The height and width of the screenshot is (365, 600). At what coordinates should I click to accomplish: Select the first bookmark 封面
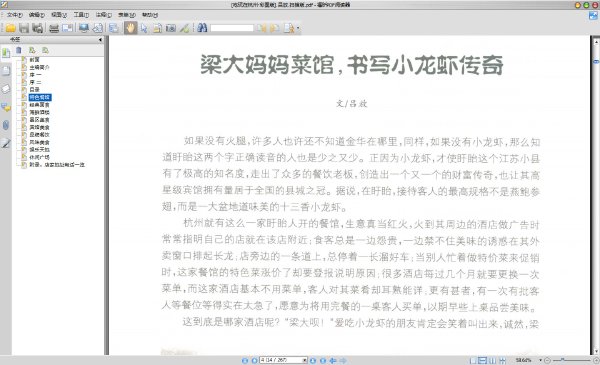[34, 60]
